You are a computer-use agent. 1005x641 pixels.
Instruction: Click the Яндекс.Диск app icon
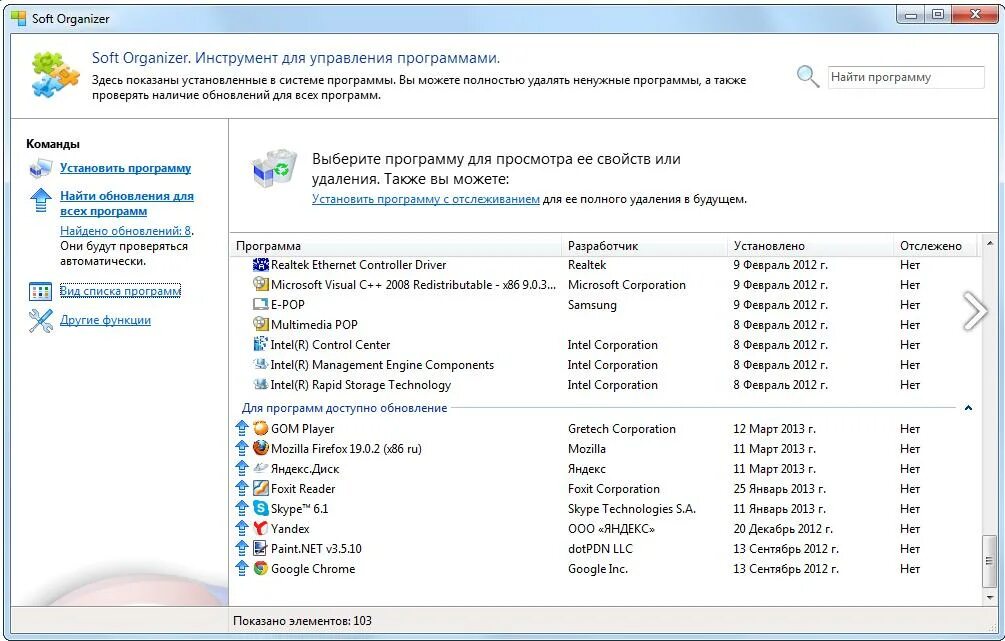[x=260, y=468]
